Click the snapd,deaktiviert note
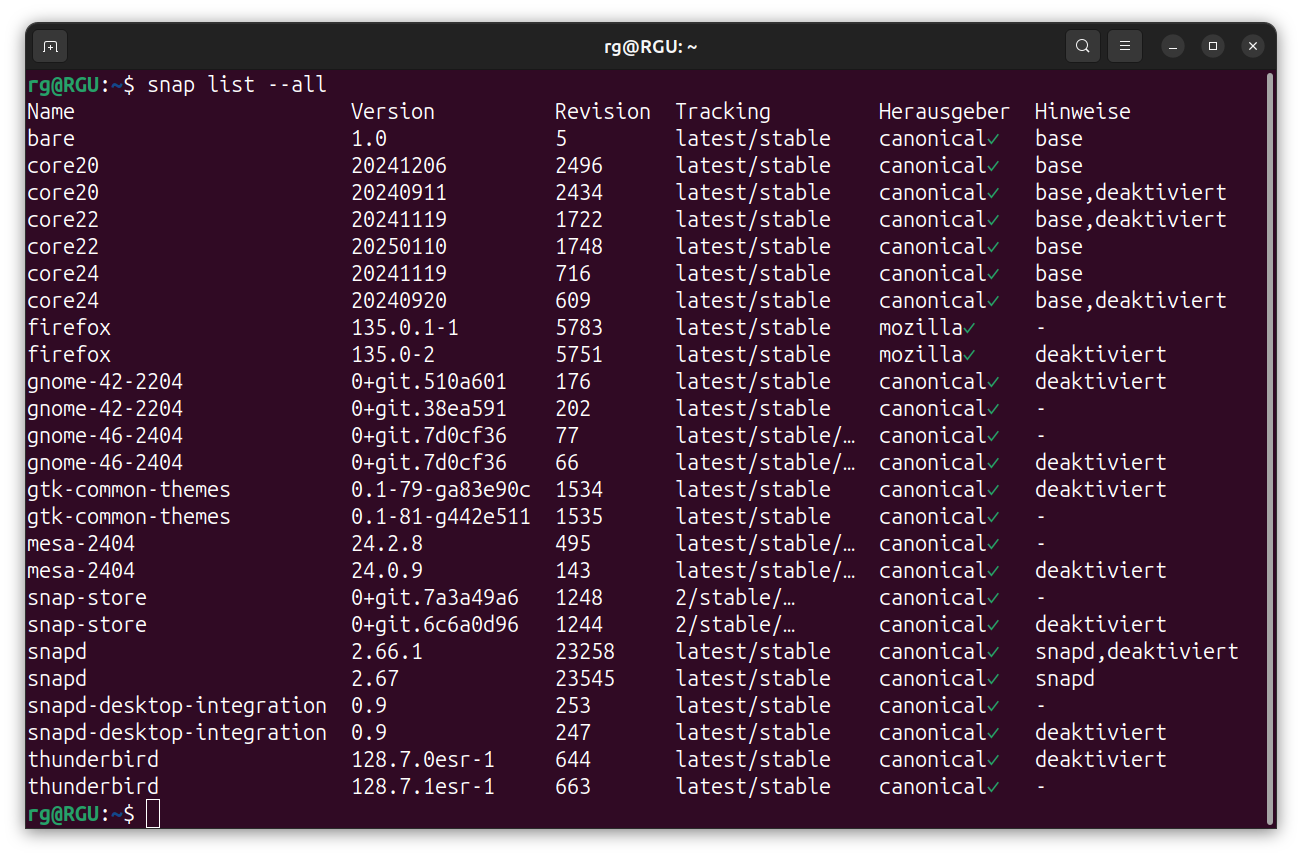Viewport: 1302px width, 857px height. click(1137, 652)
